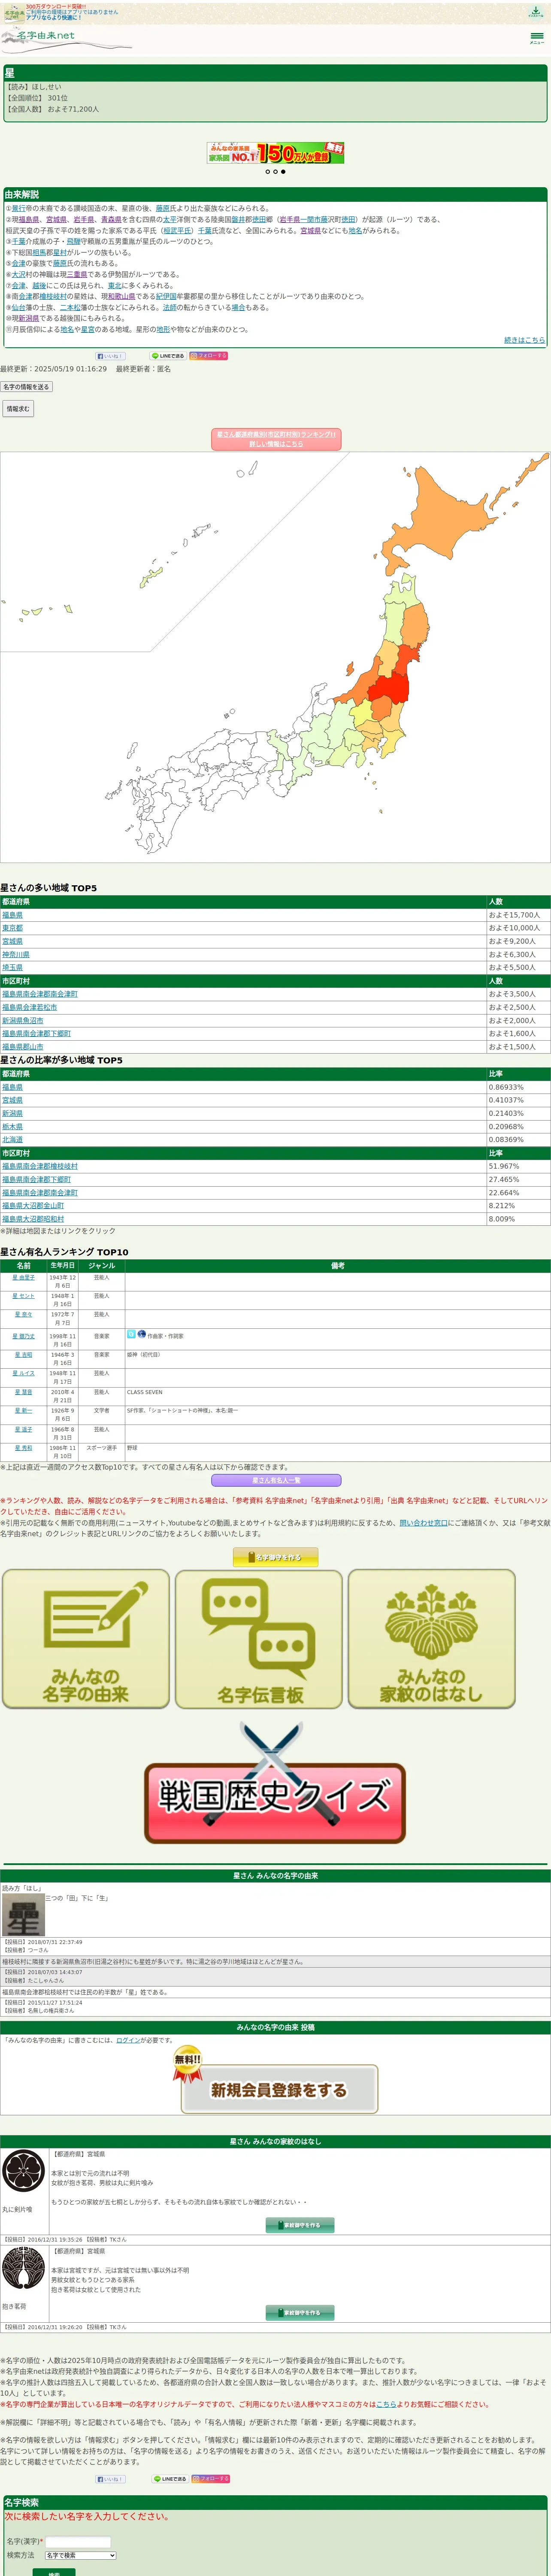Open celebrity link 星 新一

[x=24, y=1410]
